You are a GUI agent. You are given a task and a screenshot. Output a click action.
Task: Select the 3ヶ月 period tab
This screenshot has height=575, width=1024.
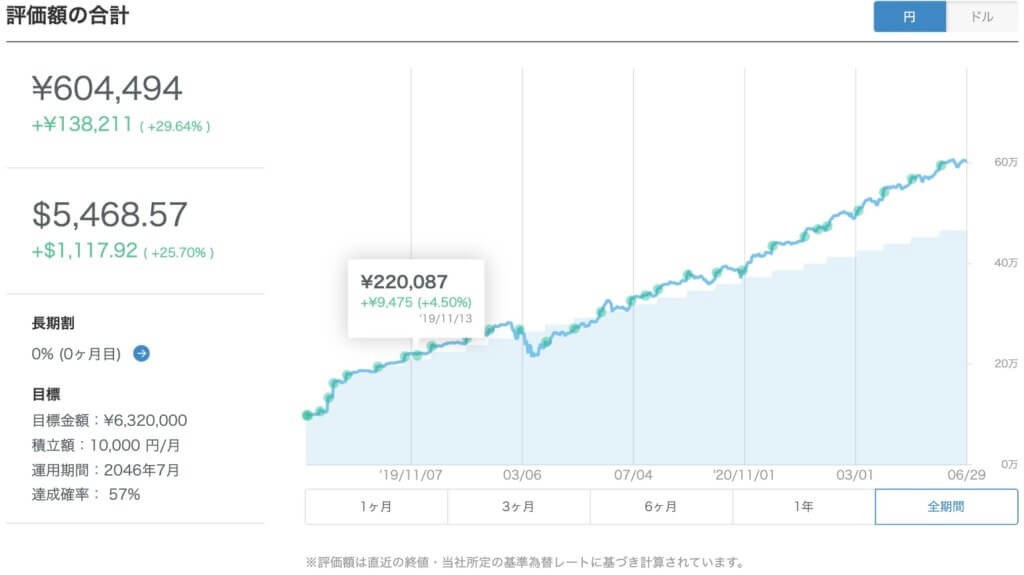pos(519,506)
